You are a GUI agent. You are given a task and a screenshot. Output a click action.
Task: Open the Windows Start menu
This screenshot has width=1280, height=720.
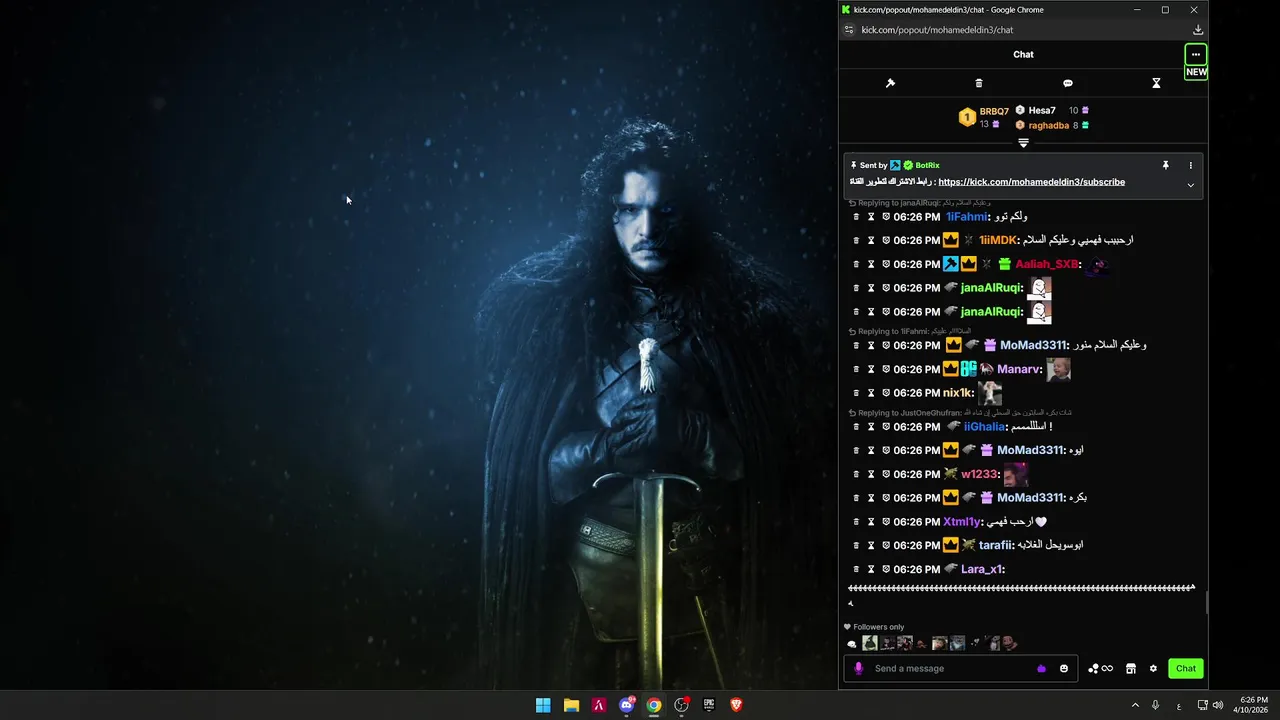(x=543, y=705)
